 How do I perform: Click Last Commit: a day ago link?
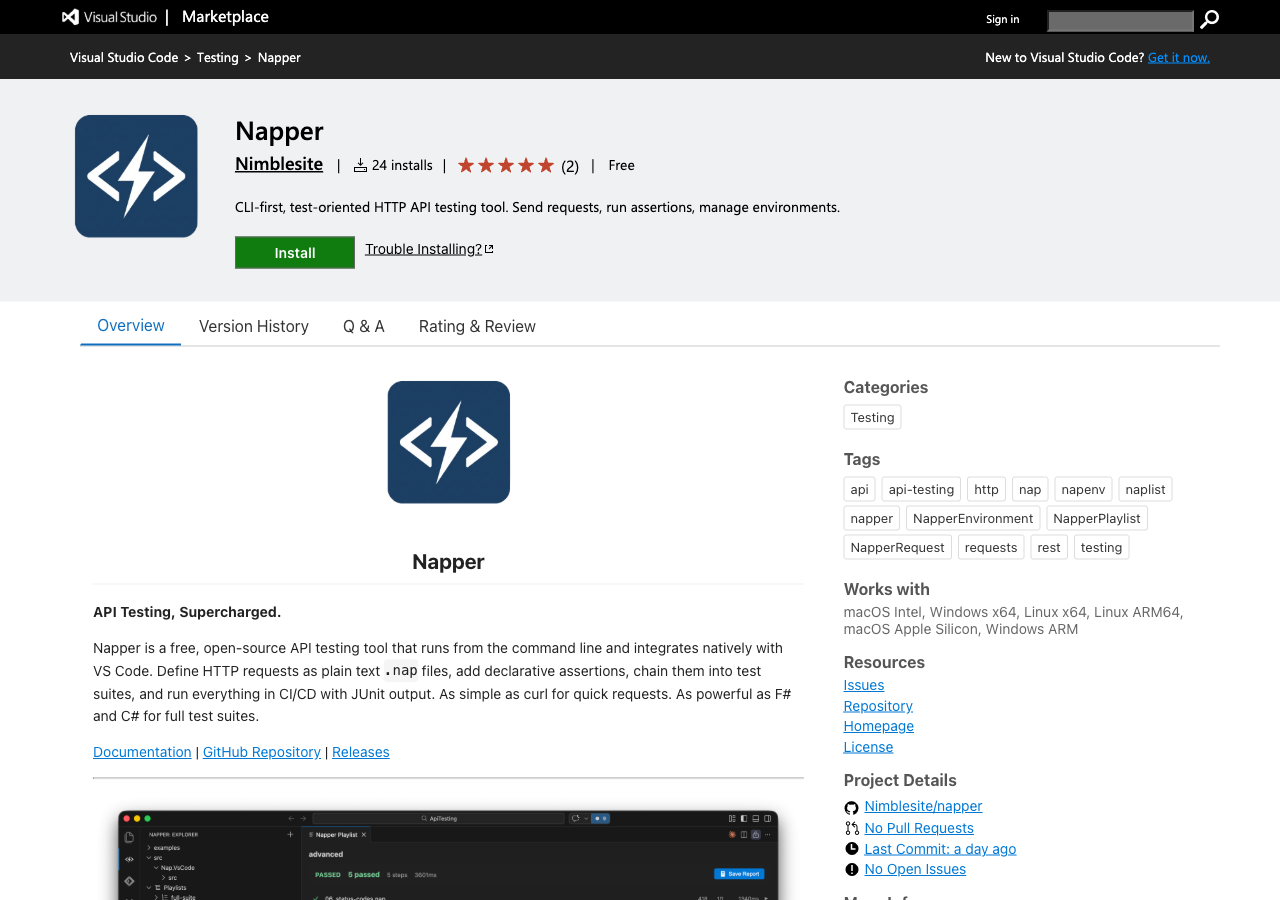[940, 849]
